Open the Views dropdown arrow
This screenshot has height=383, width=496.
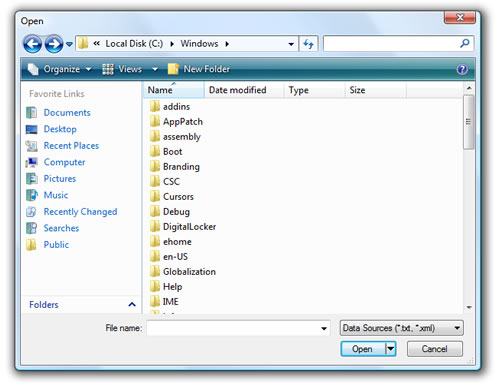(155, 69)
